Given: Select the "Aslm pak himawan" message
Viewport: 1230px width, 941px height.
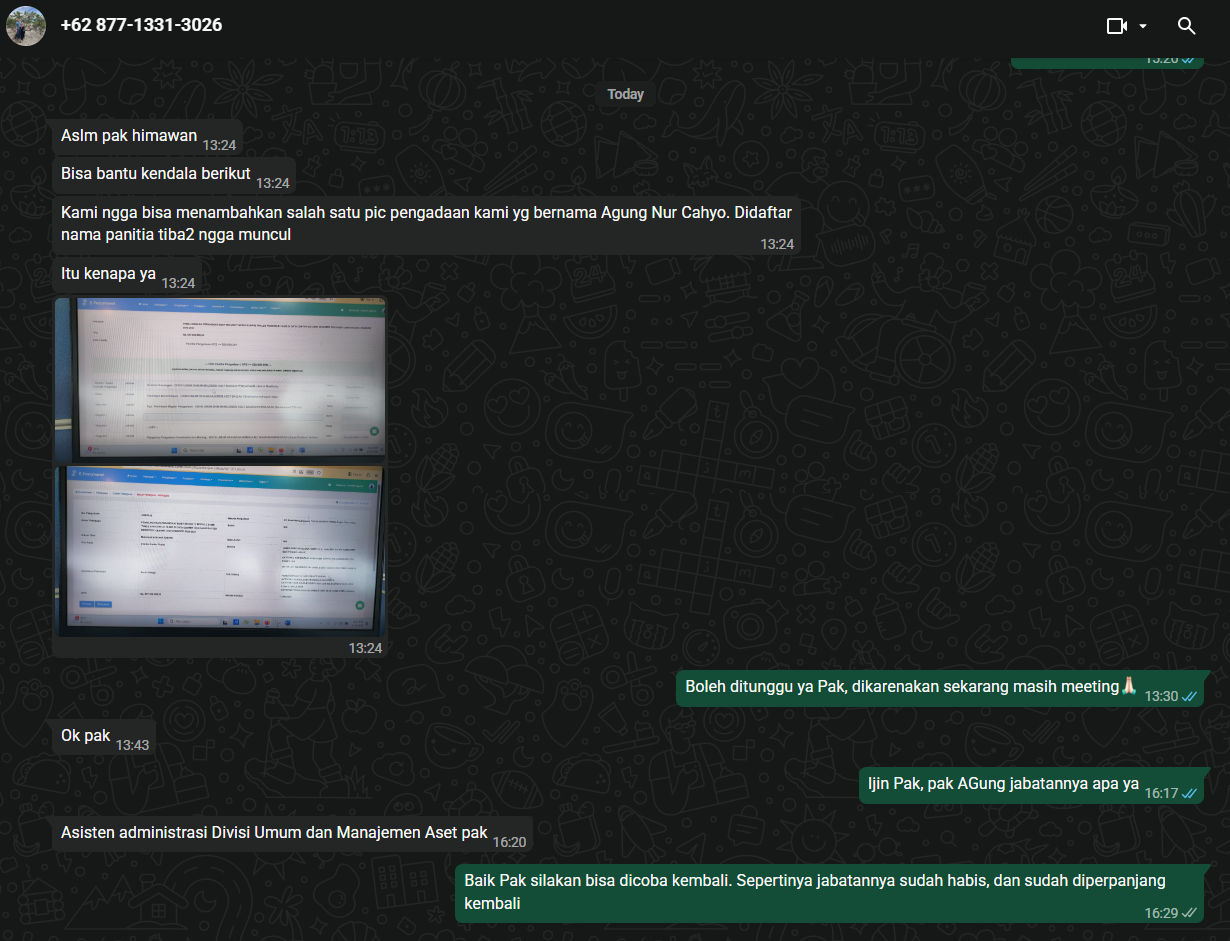Looking at the screenshot, I should pos(129,136).
